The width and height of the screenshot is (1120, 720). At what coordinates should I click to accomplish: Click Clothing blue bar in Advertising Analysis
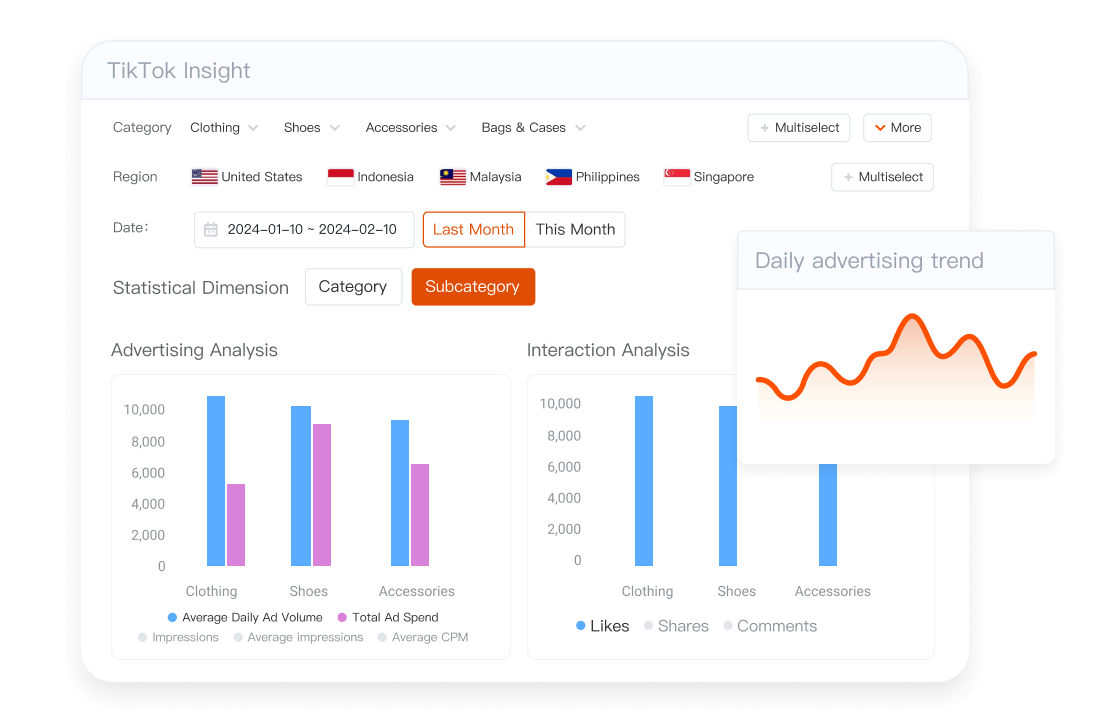click(x=216, y=481)
